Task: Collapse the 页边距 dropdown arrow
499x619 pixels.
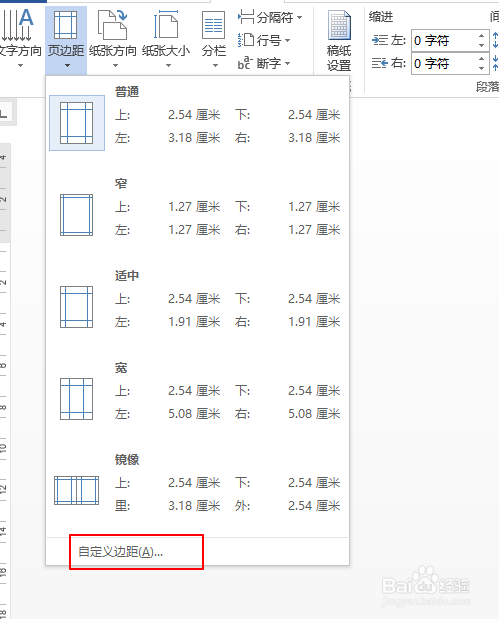Action: pos(67,66)
